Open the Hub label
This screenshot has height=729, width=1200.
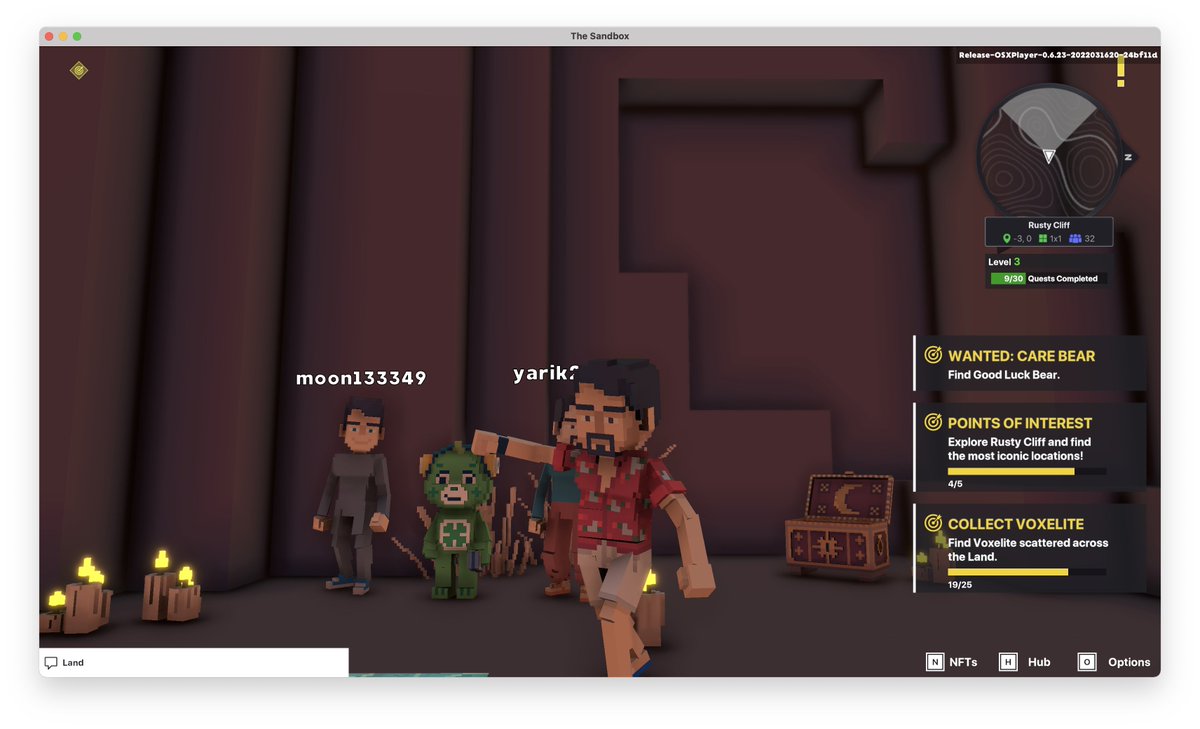[1039, 662]
